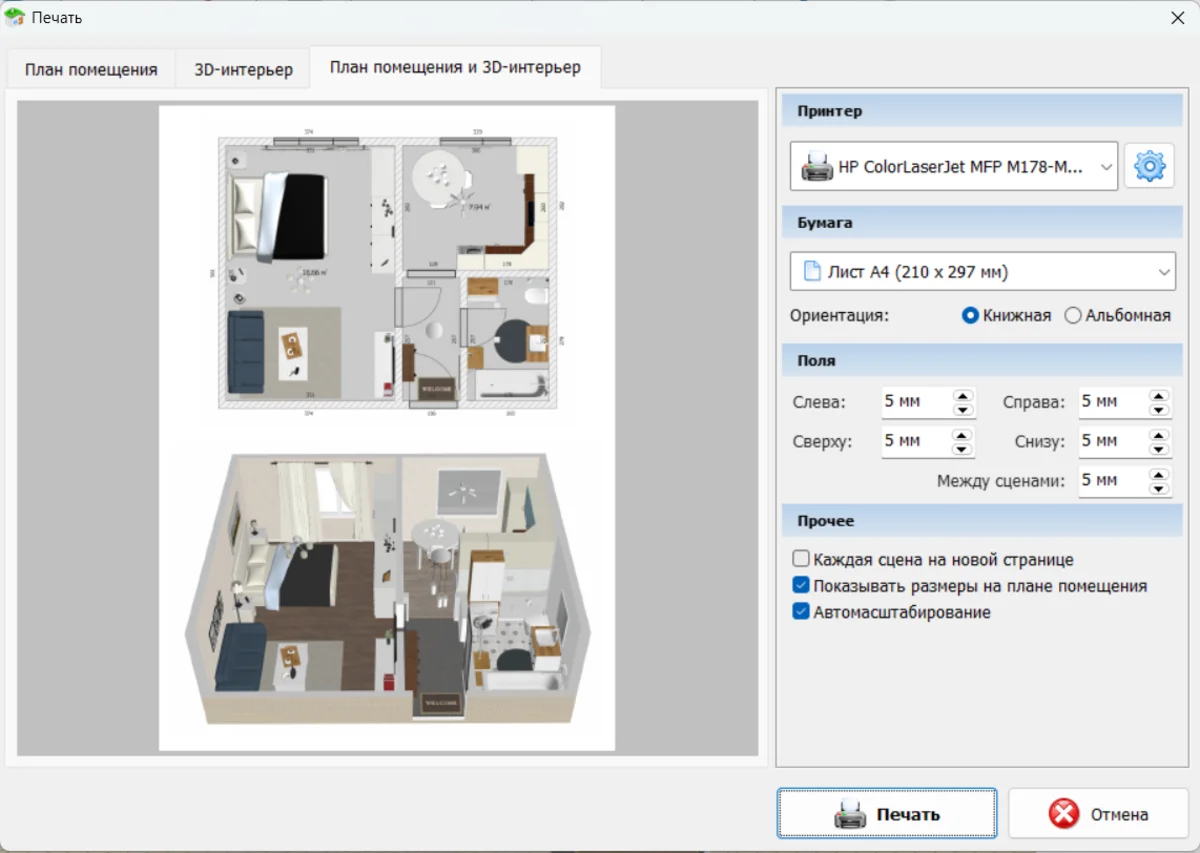Viewport: 1200px width, 853px height.
Task: Uncheck Показывать размеры на плане помещения
Action: click(801, 586)
